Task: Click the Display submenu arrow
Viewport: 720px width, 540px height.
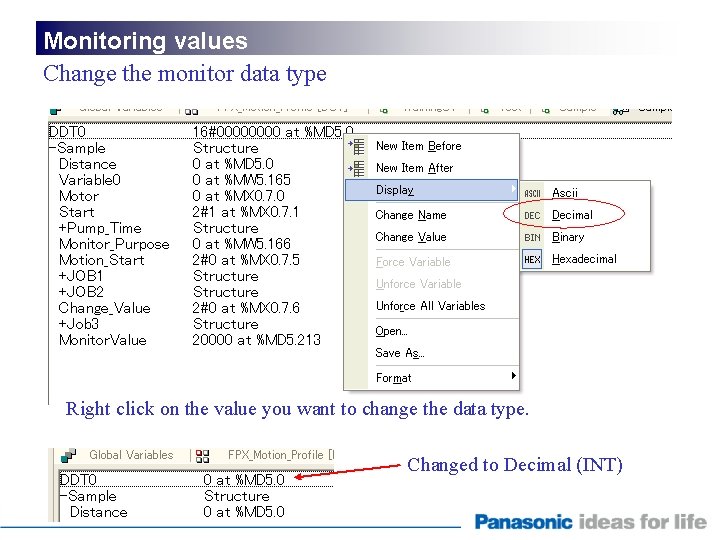Action: 513,188
